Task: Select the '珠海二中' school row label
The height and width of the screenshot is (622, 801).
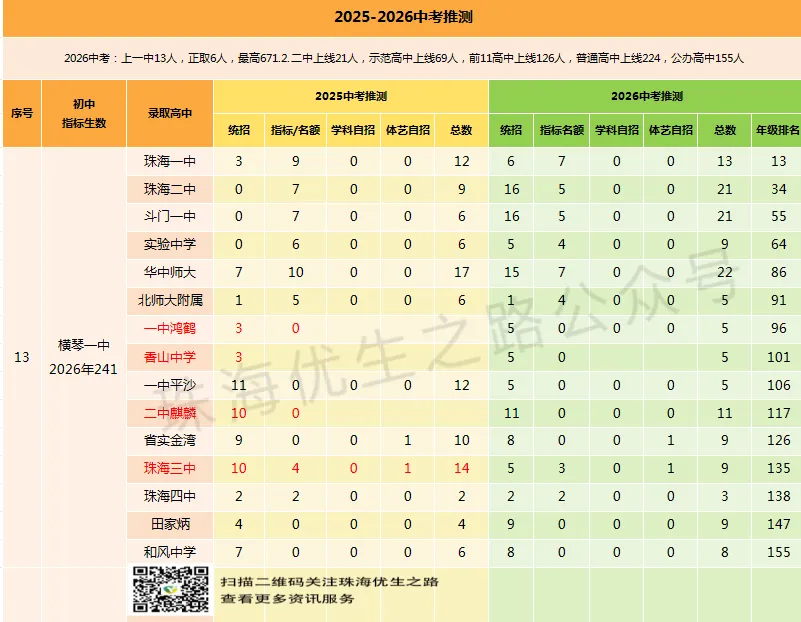Action: 170,189
